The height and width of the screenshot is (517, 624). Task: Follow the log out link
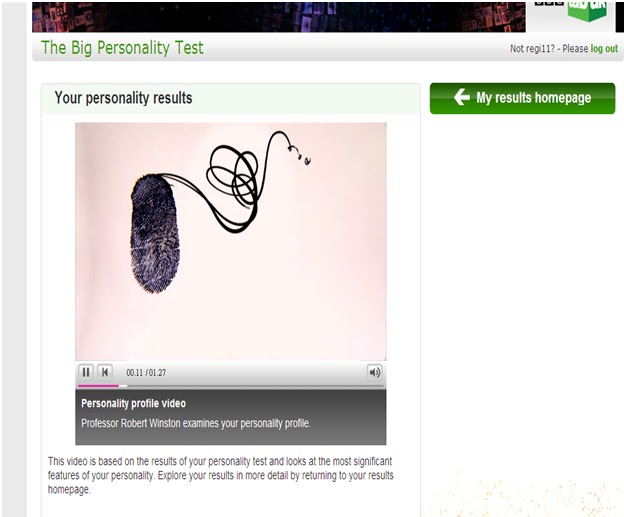point(604,49)
